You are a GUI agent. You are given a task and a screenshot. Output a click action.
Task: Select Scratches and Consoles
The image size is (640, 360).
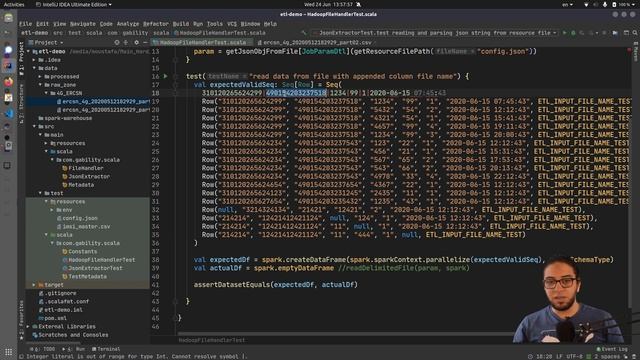point(70,335)
